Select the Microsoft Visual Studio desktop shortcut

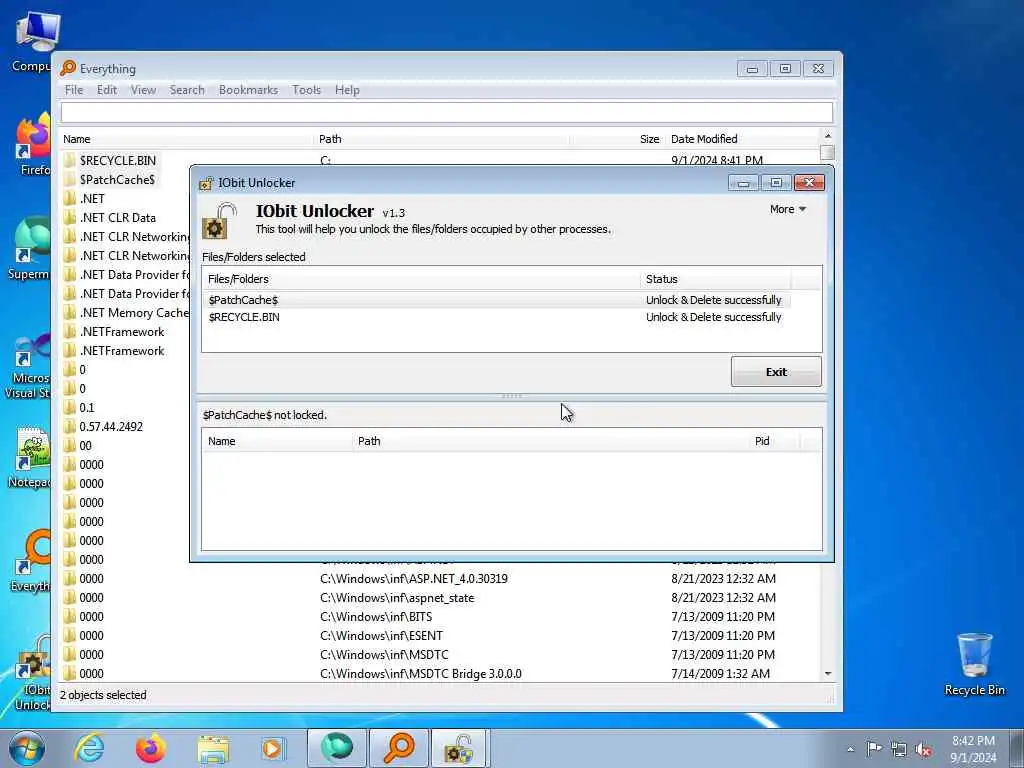27,366
